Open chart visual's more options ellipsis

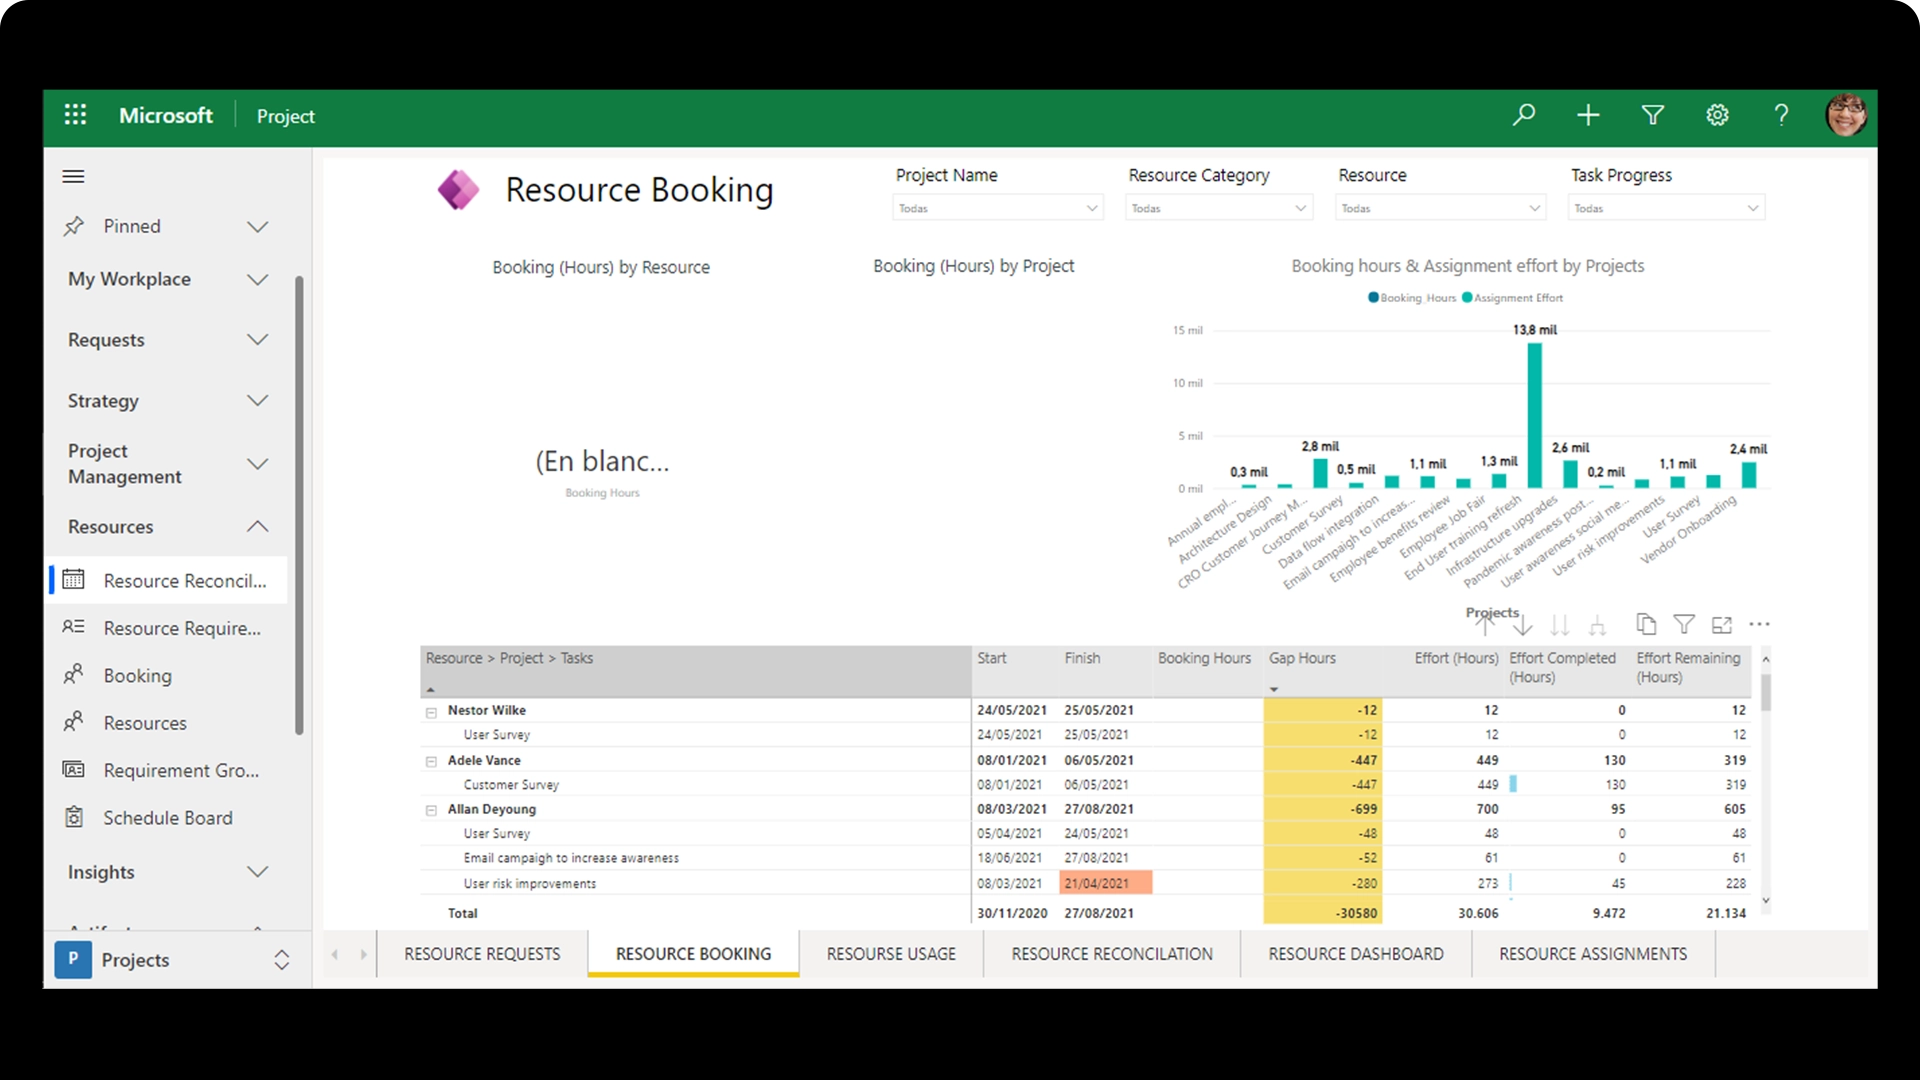(x=1760, y=625)
